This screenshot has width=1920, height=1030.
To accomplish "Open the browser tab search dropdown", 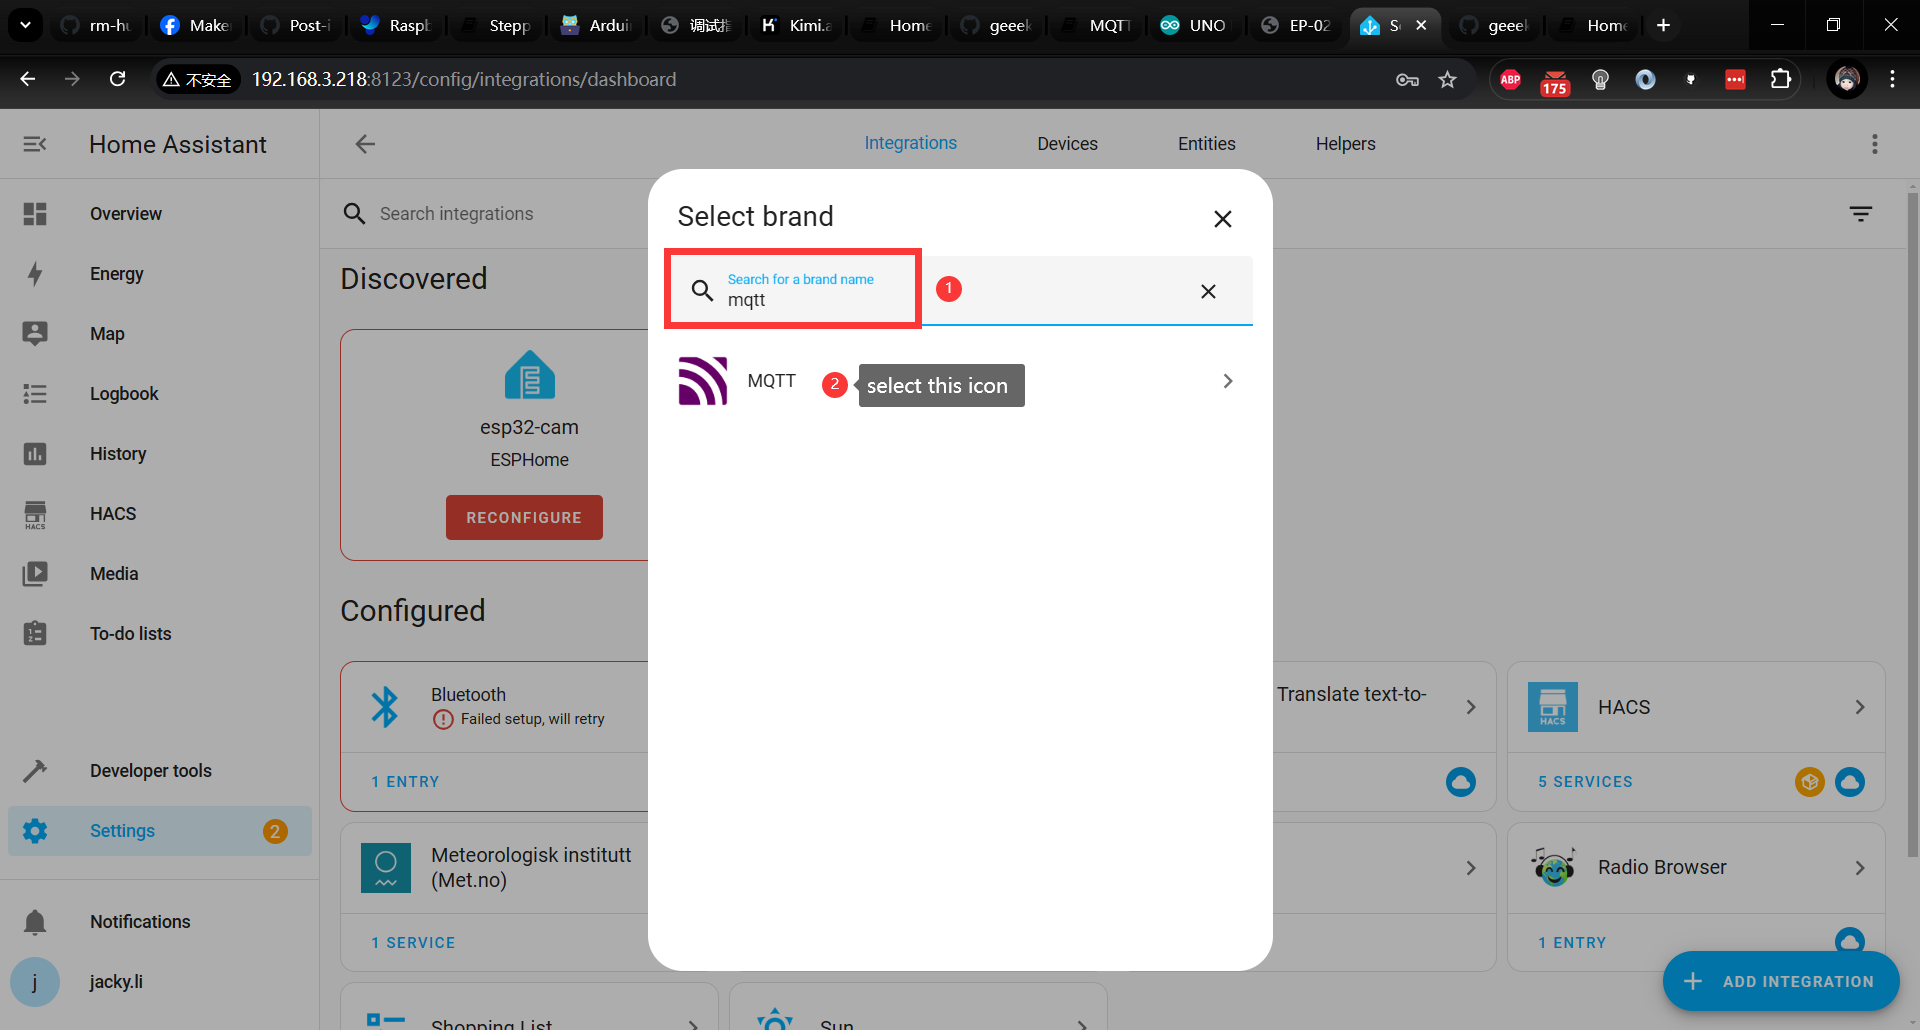I will click(25, 25).
